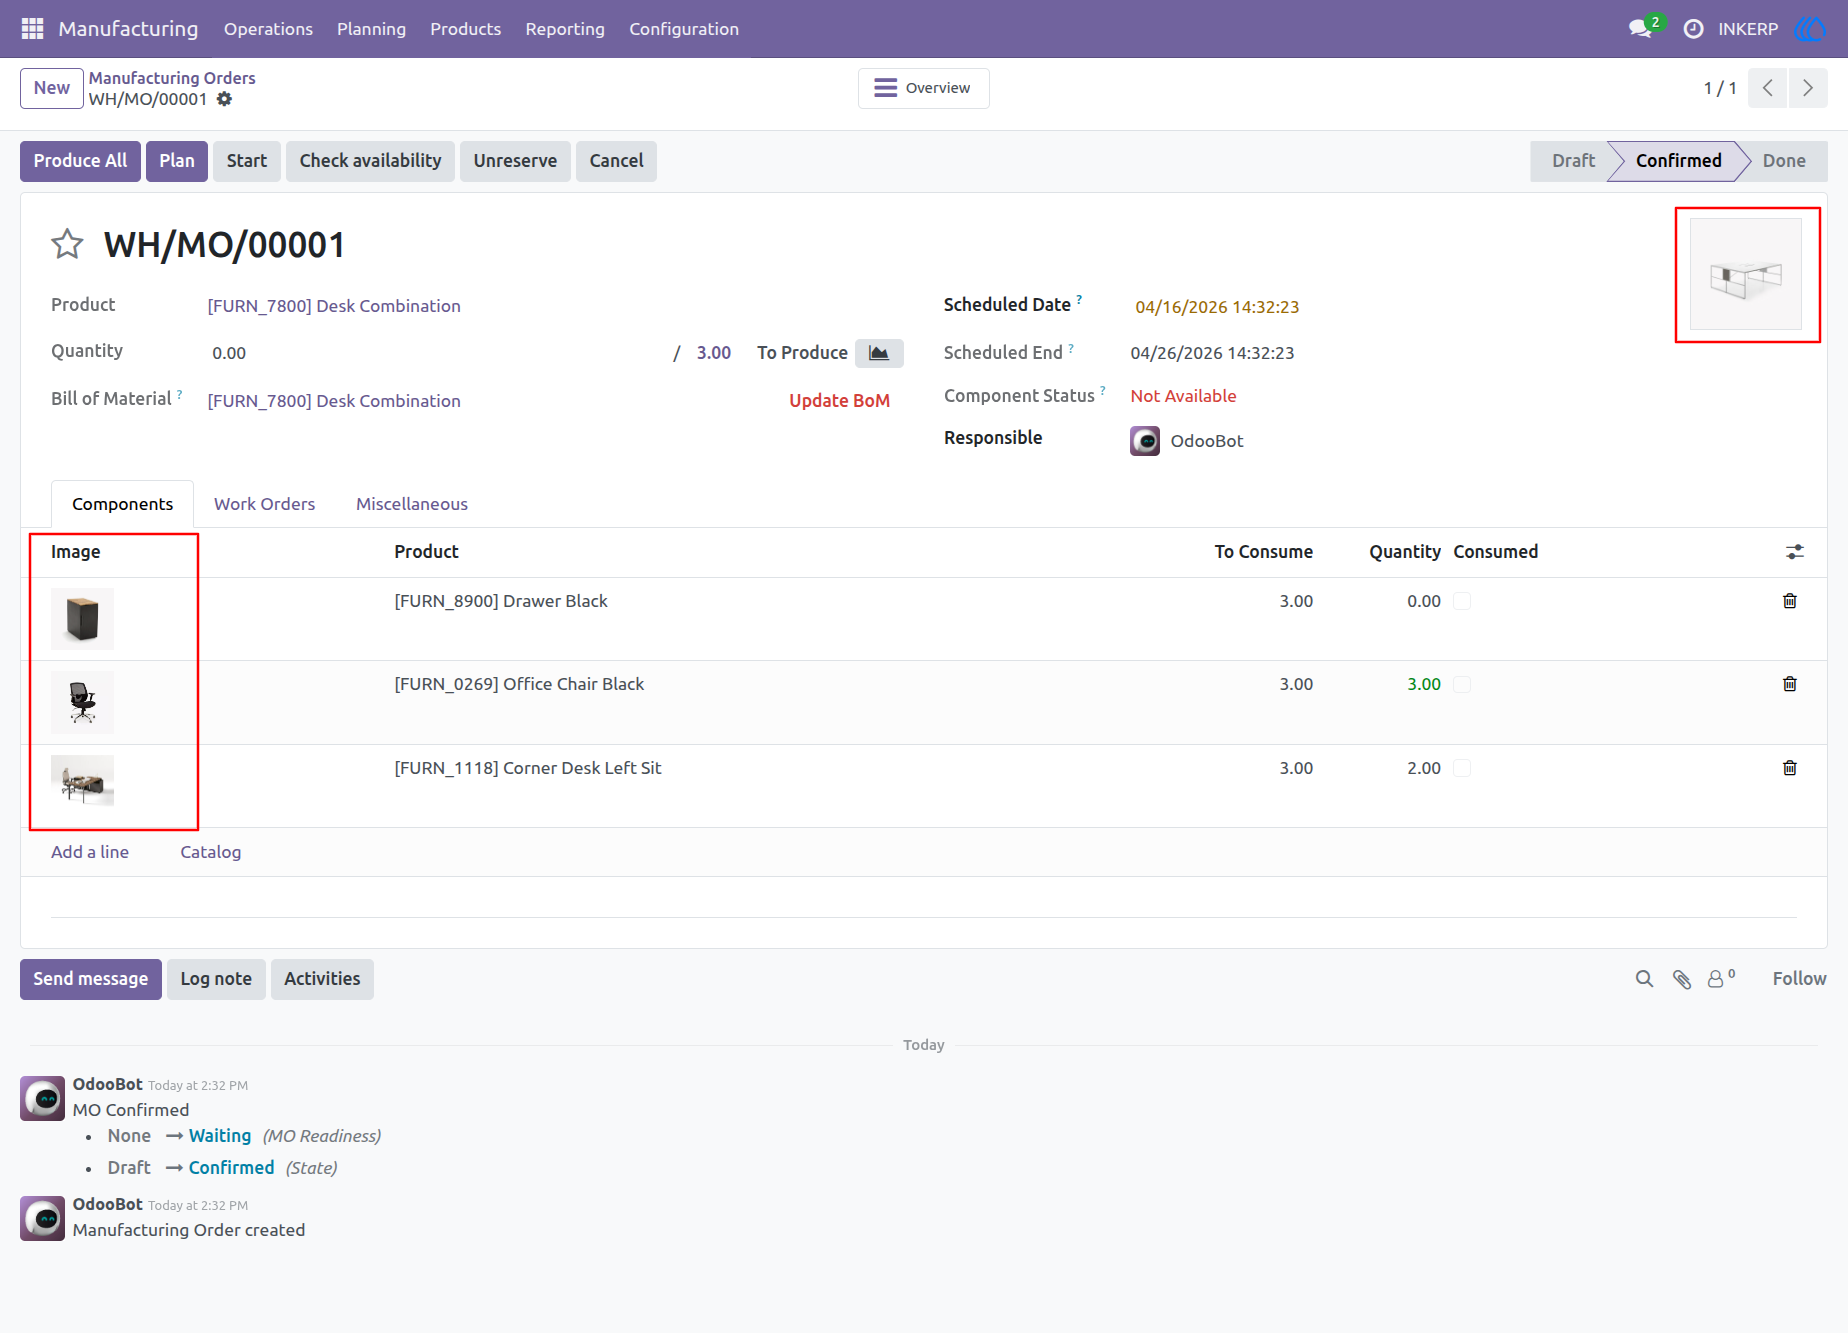The image size is (1848, 1334).
Task: Switch to the Miscellaneous tab
Action: [x=412, y=504]
